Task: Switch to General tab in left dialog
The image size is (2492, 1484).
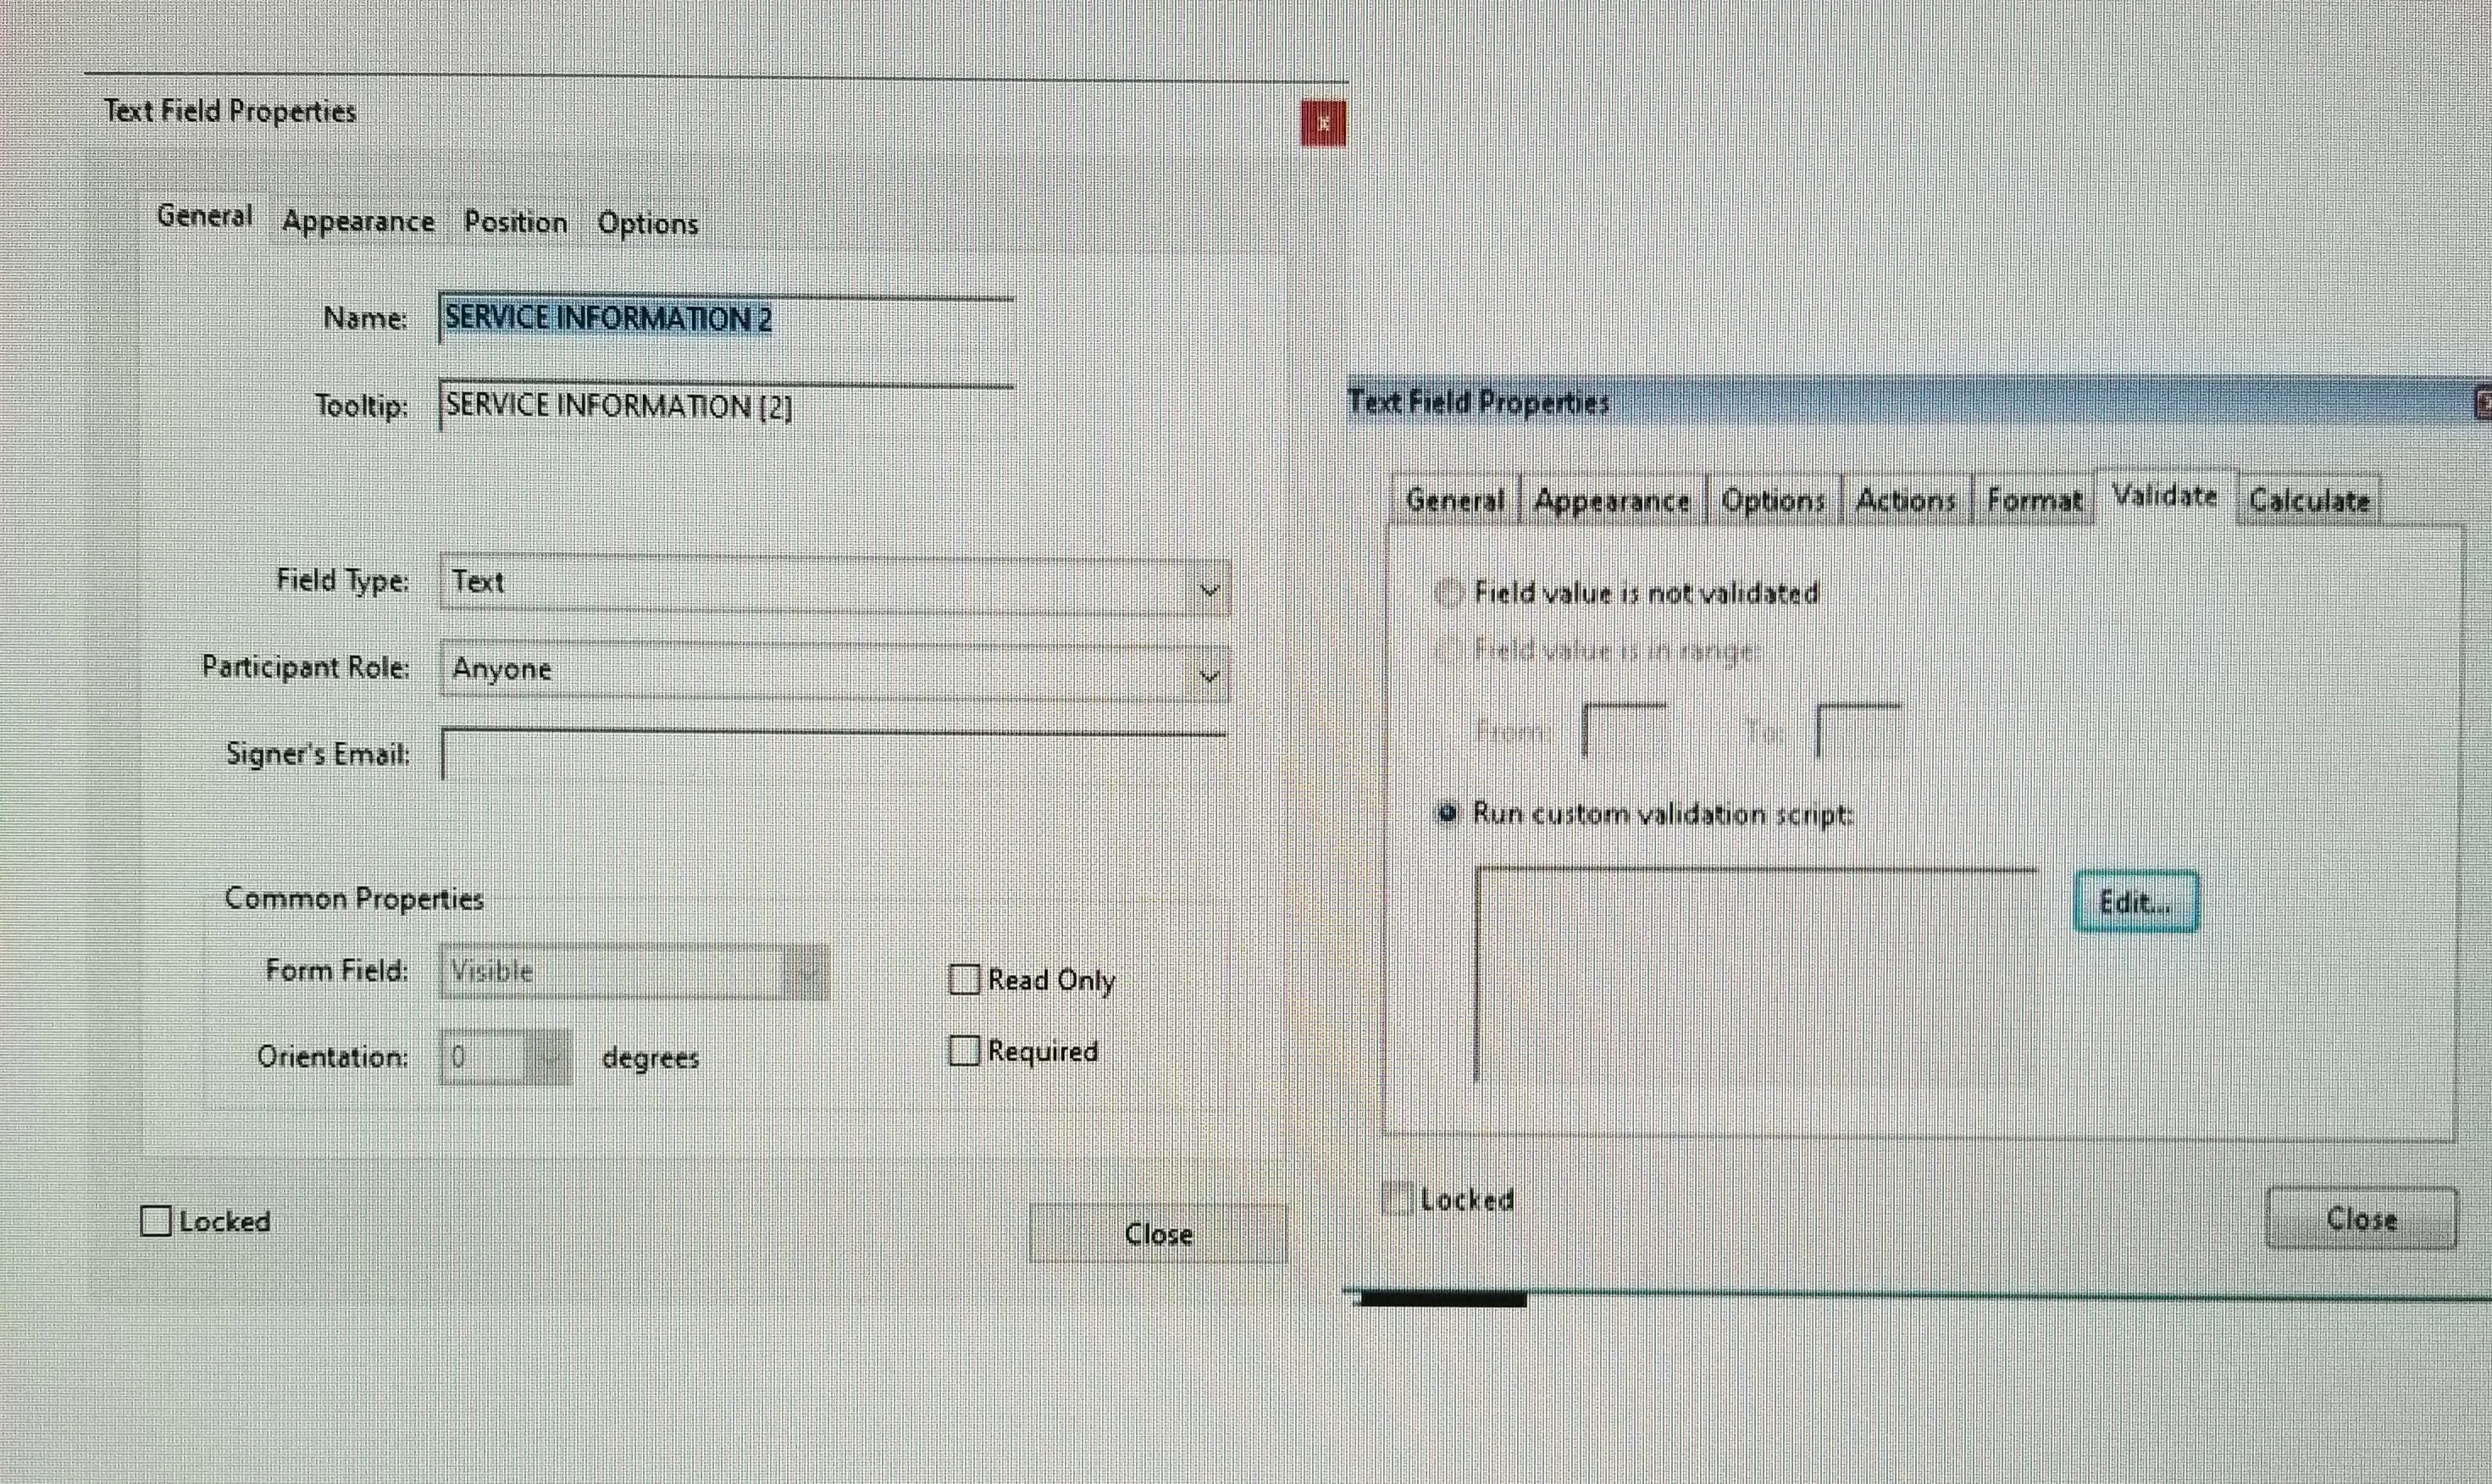Action: point(204,217)
